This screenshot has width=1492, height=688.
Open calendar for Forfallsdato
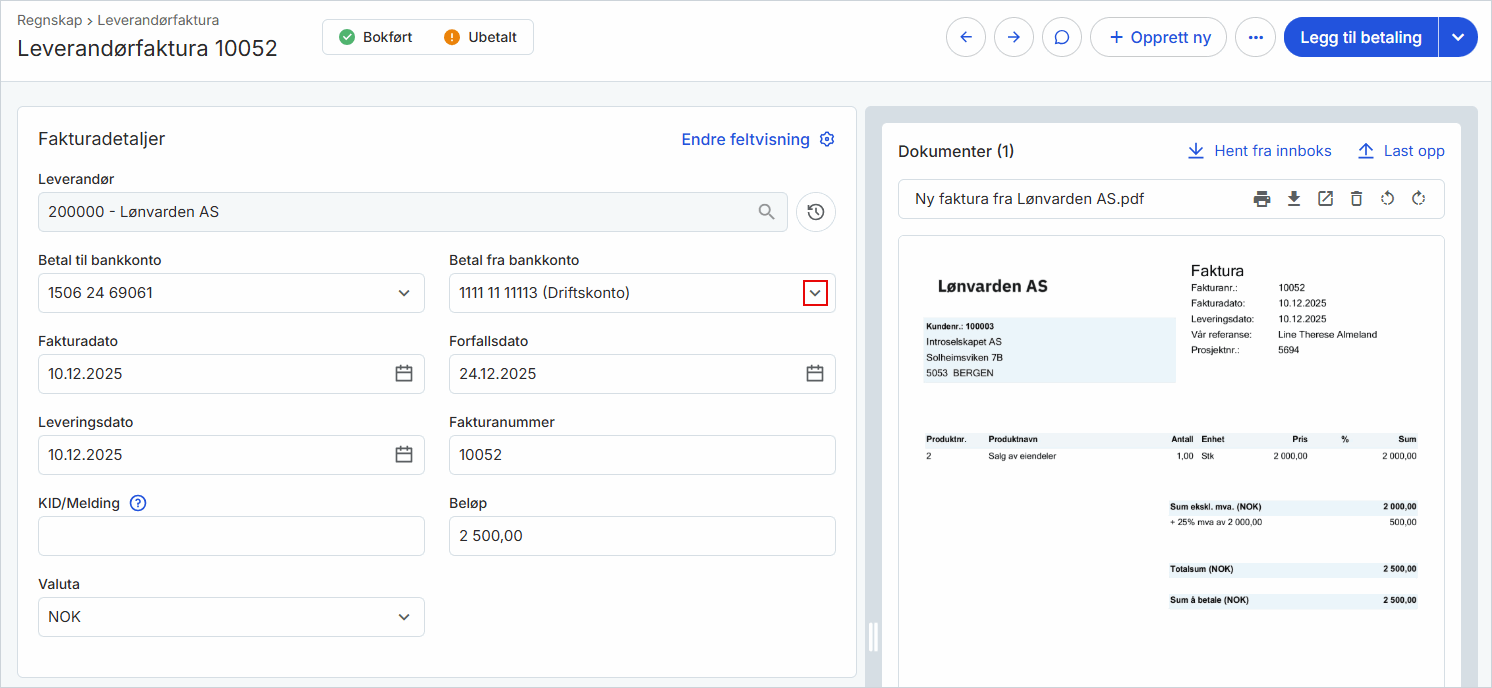pos(815,374)
